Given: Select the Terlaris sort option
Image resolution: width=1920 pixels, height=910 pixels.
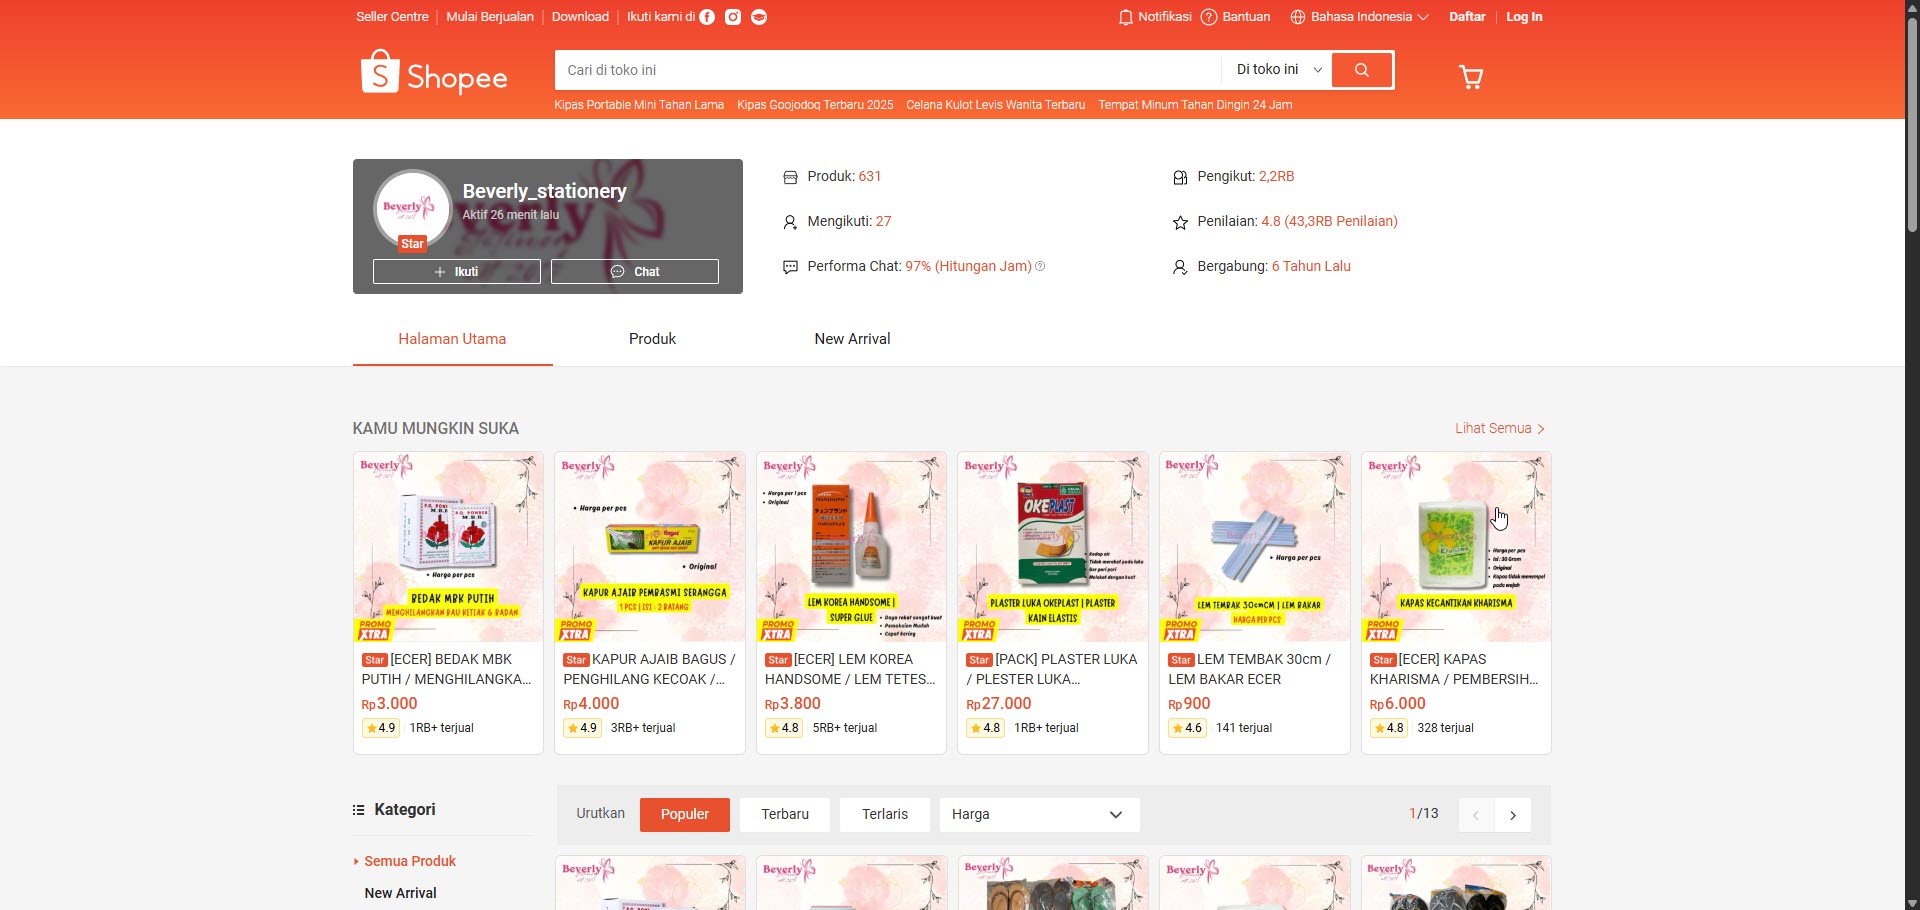Looking at the screenshot, I should [x=885, y=815].
